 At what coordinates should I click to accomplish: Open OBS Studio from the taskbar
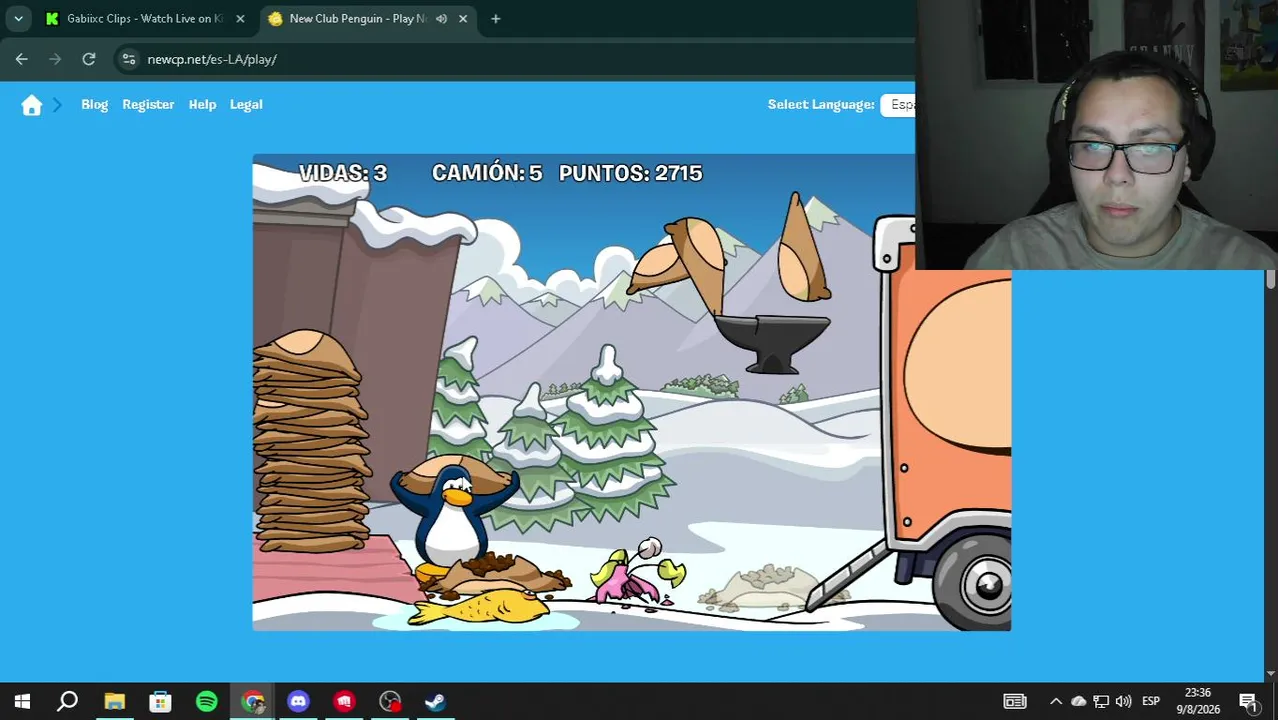point(390,701)
